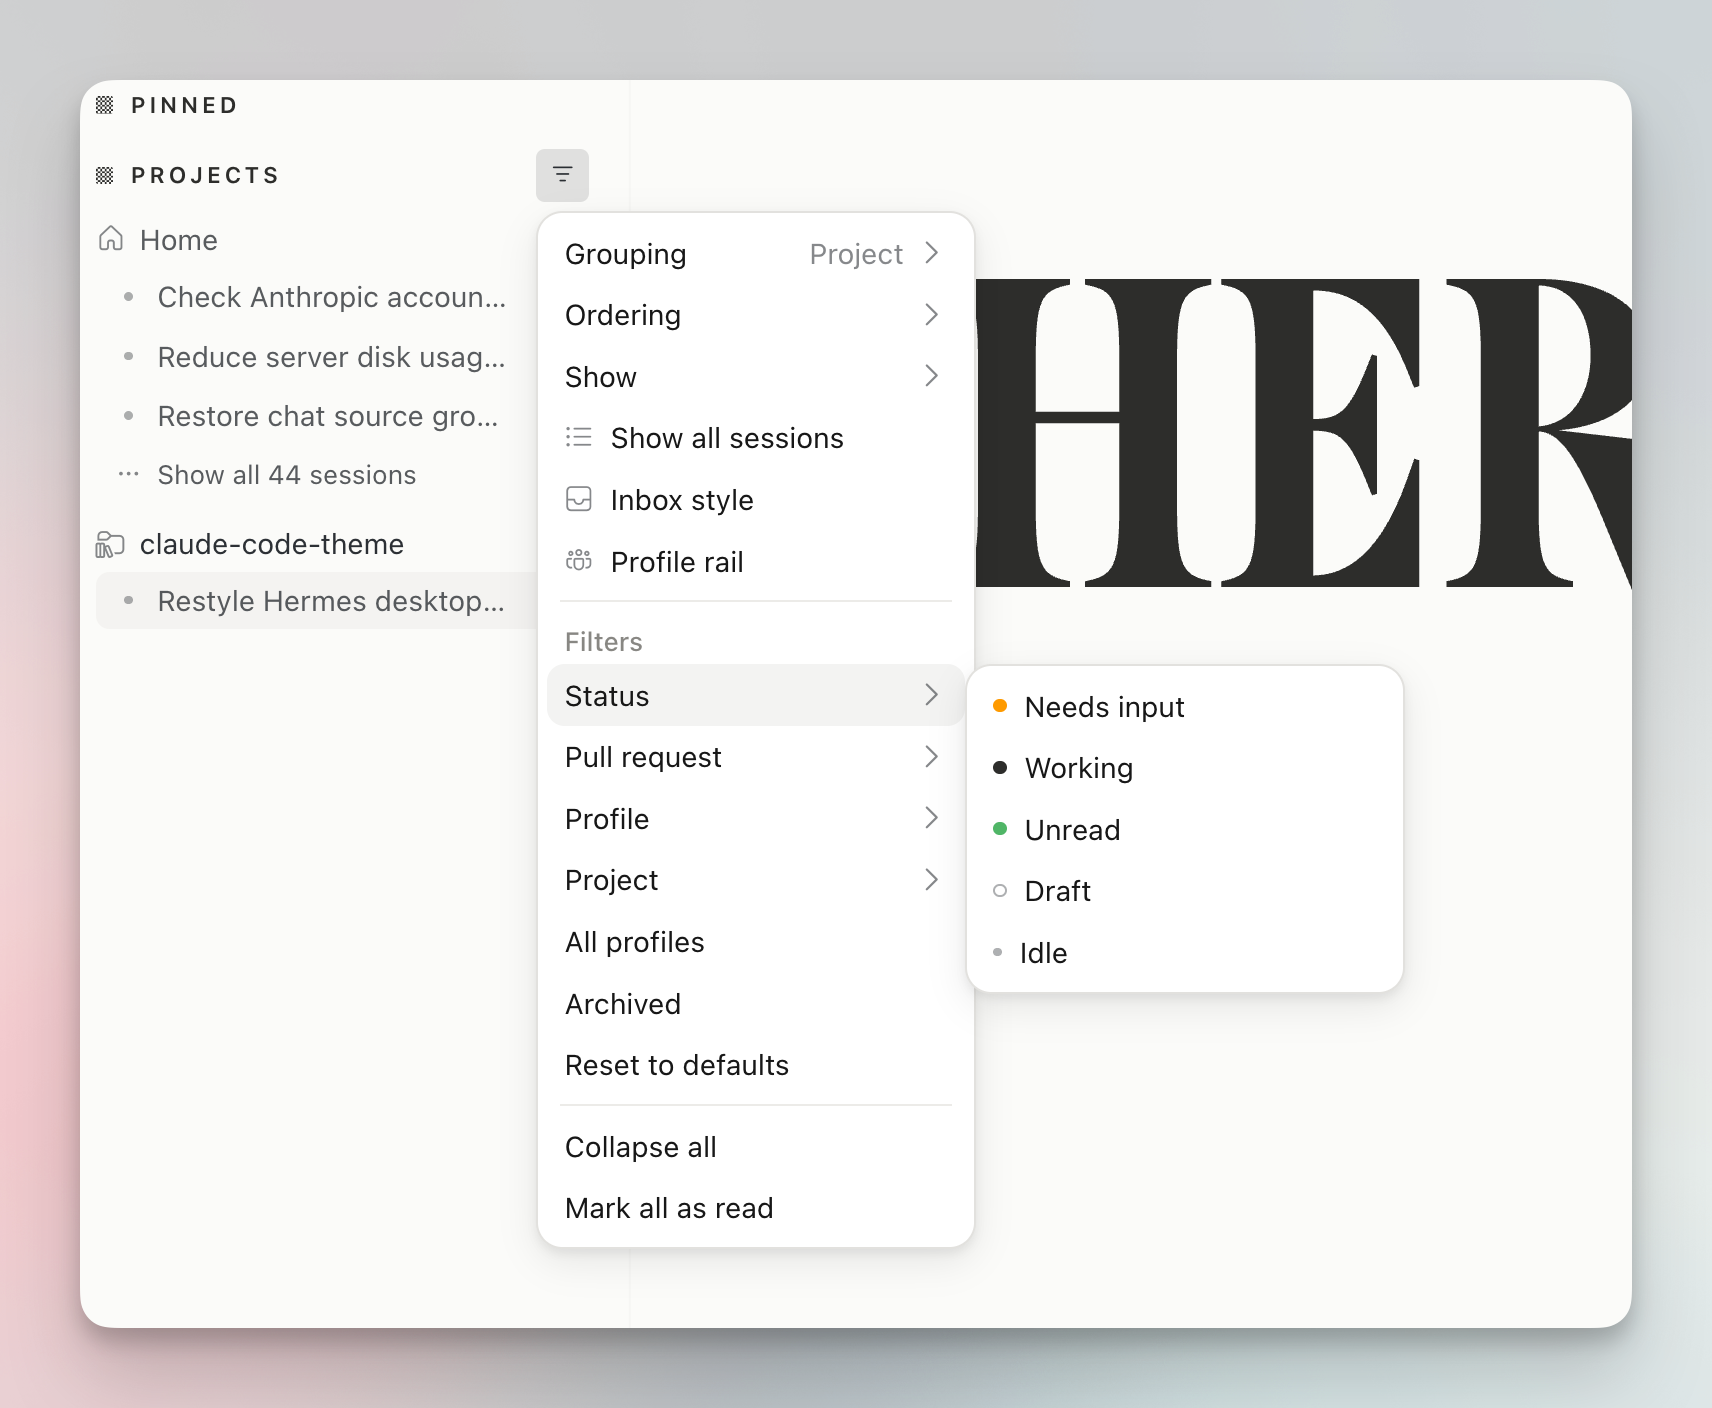
Task: Click Show all 44 sessions link
Action: [x=287, y=474]
